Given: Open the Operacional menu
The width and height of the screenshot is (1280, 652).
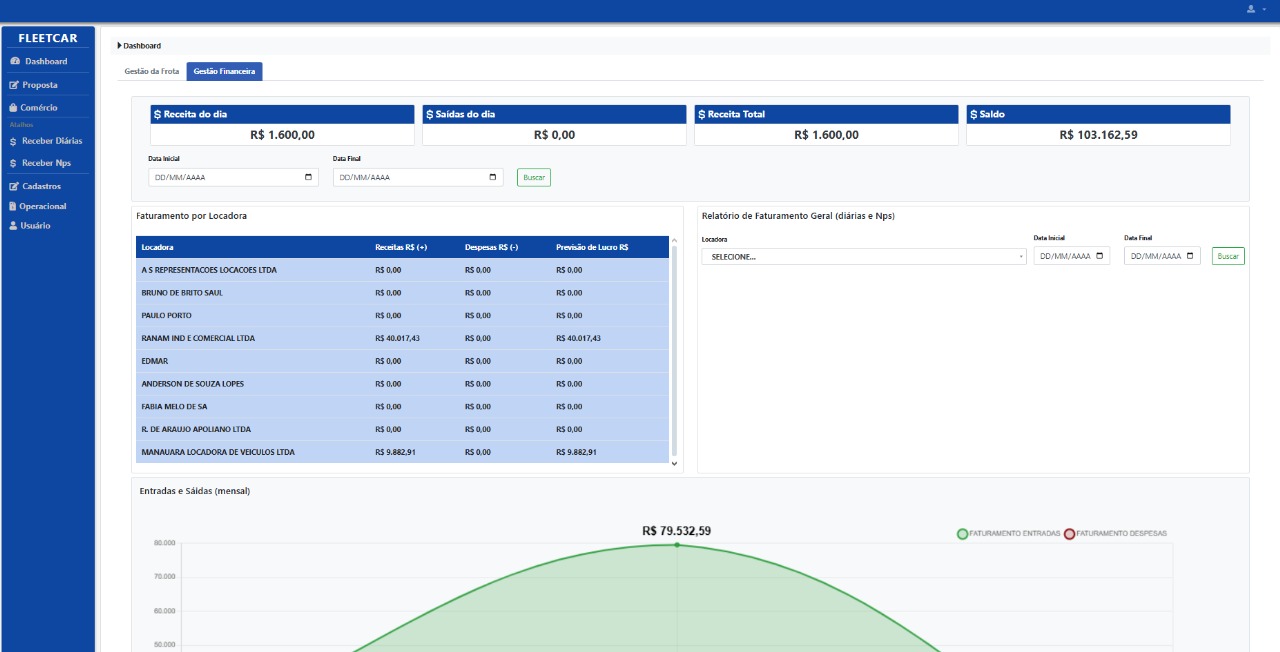Looking at the screenshot, I should coord(44,206).
